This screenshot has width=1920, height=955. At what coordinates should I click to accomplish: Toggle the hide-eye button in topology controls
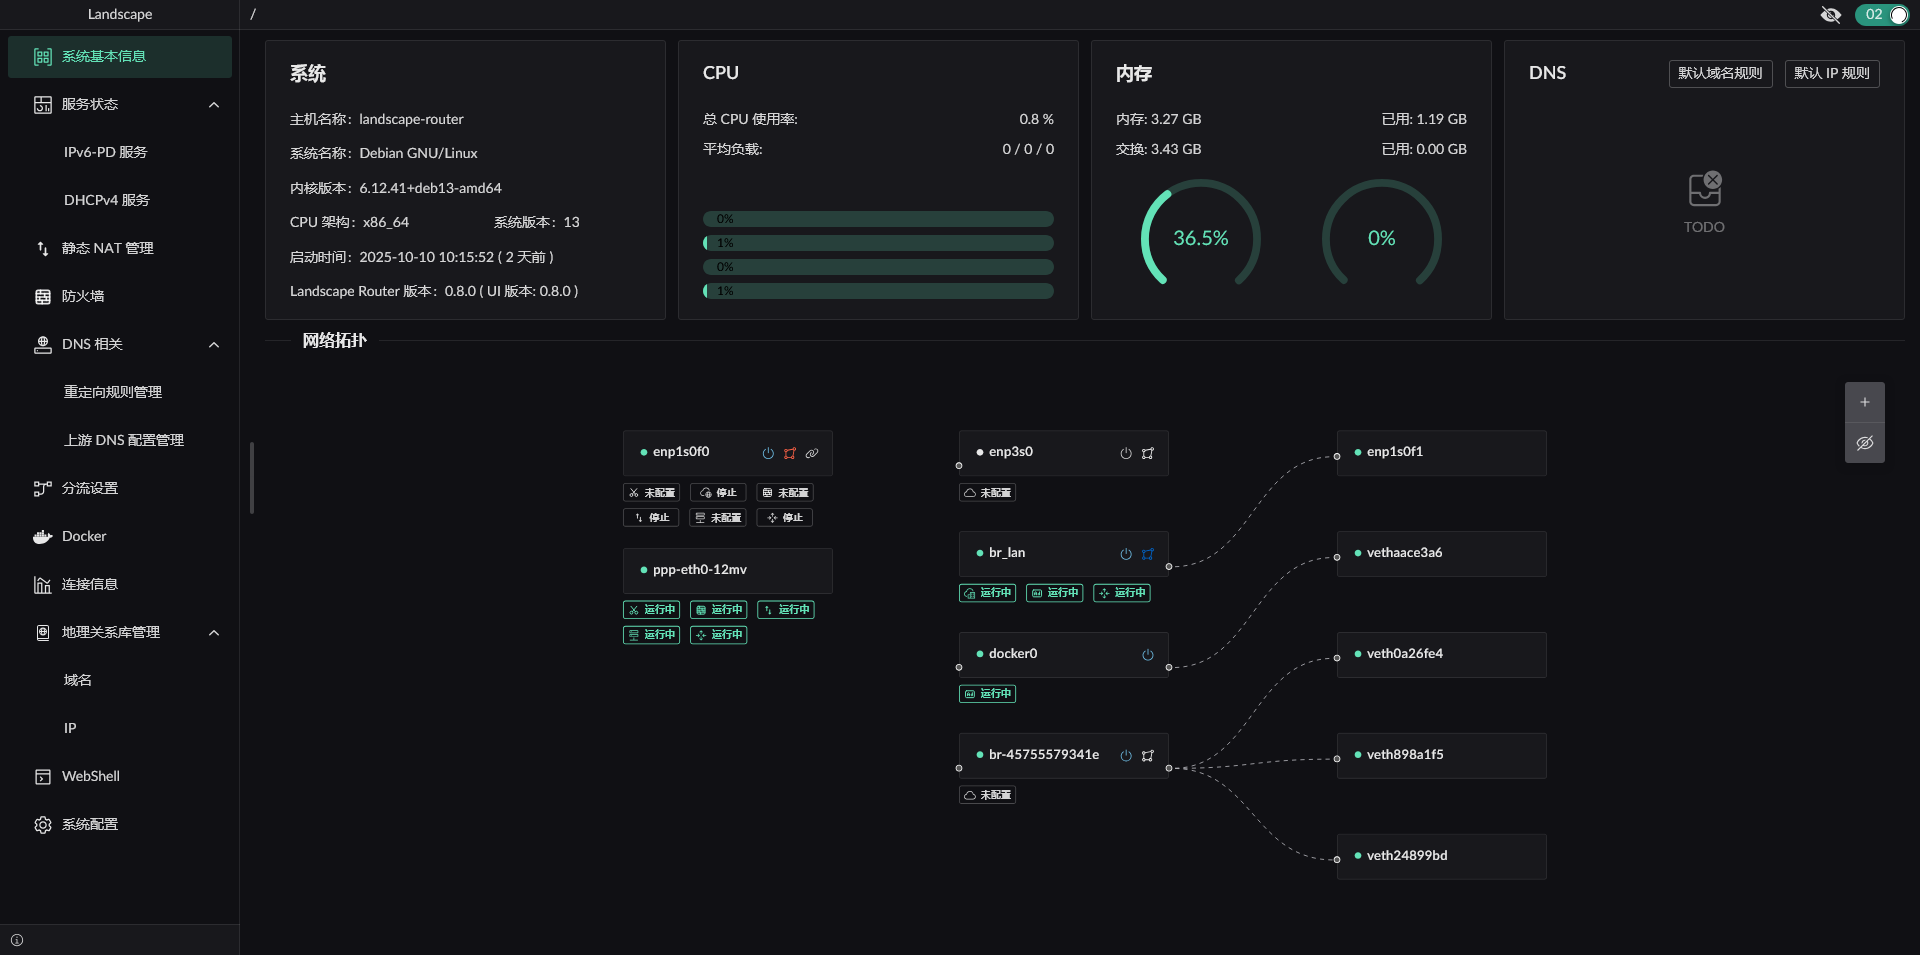(1864, 443)
